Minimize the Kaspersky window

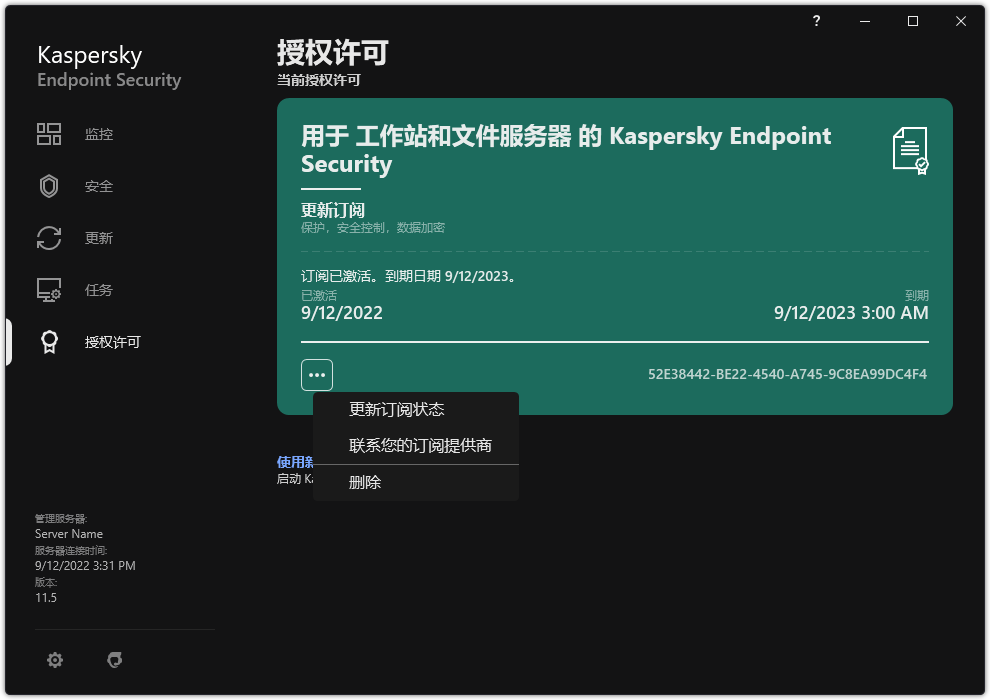tap(864, 20)
